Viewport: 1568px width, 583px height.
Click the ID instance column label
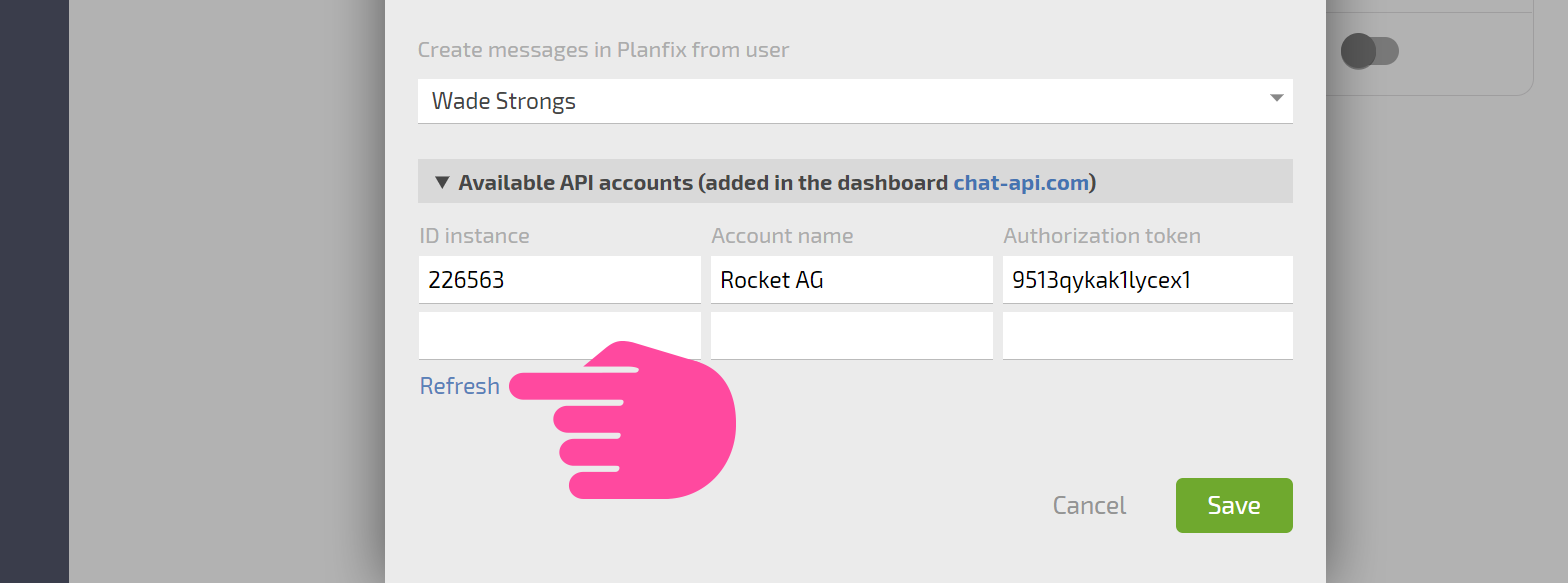point(474,236)
